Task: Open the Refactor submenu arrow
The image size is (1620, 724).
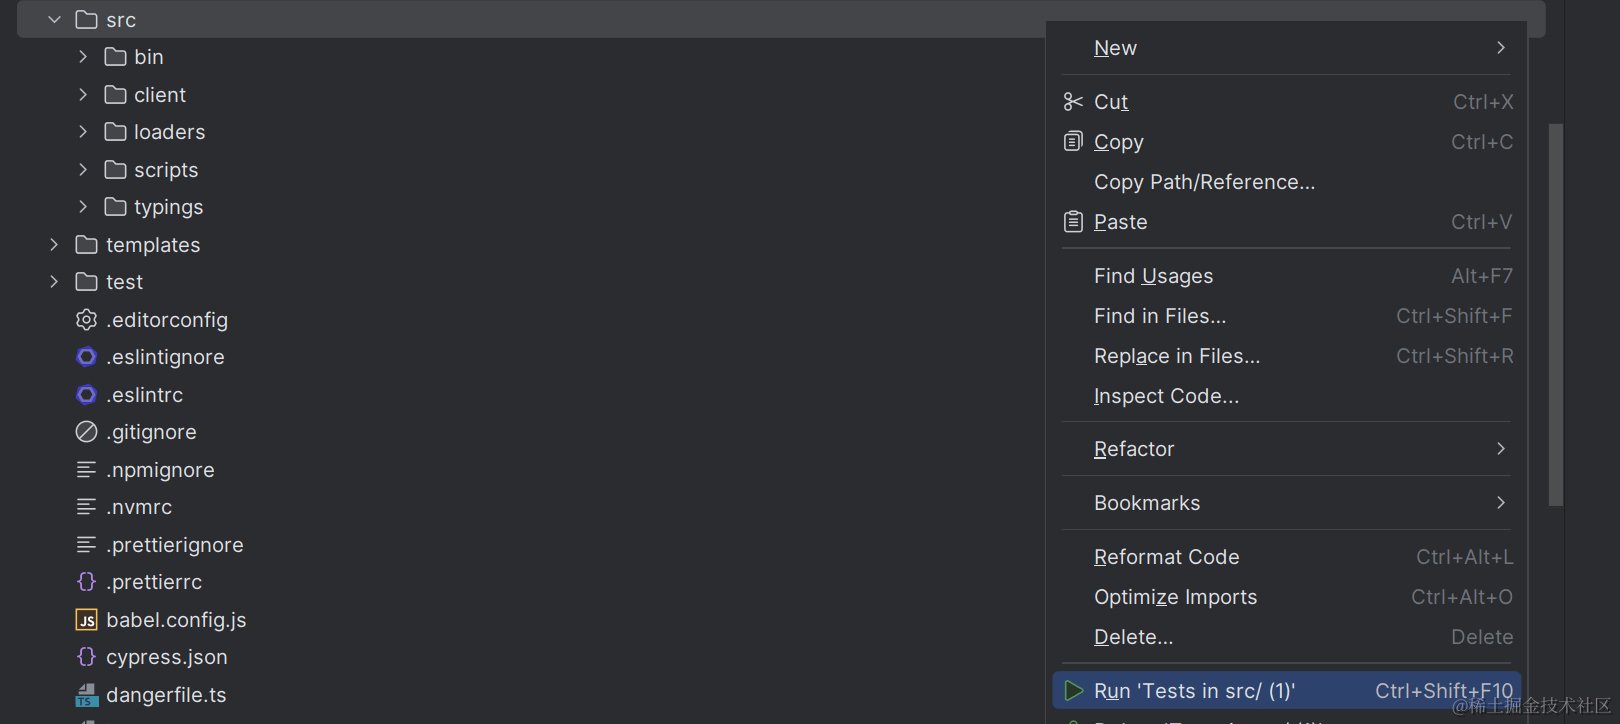Action: (1501, 449)
